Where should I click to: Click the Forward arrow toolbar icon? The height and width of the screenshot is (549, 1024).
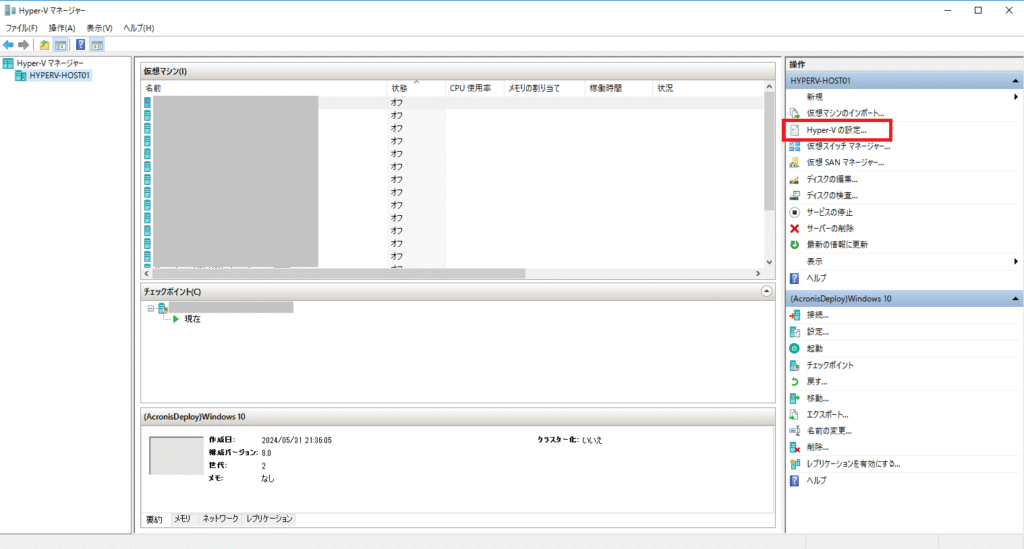(24, 45)
